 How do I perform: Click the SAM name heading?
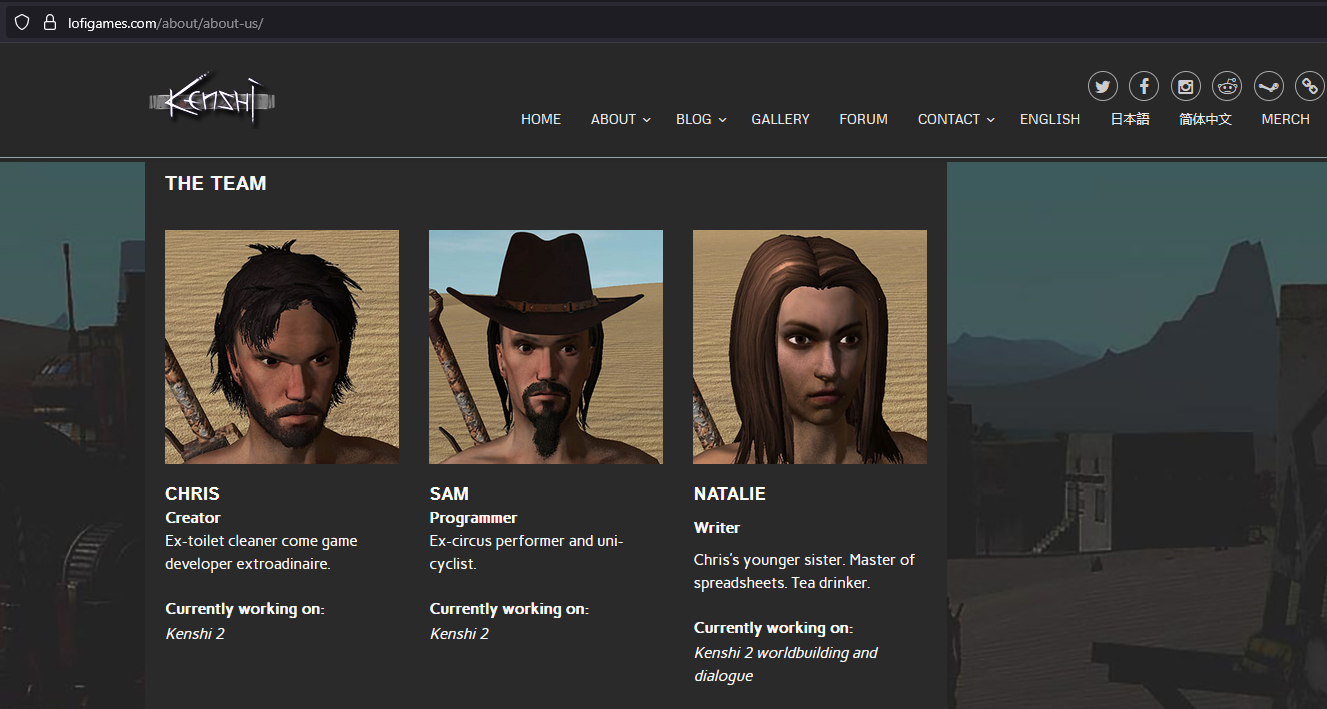click(449, 494)
